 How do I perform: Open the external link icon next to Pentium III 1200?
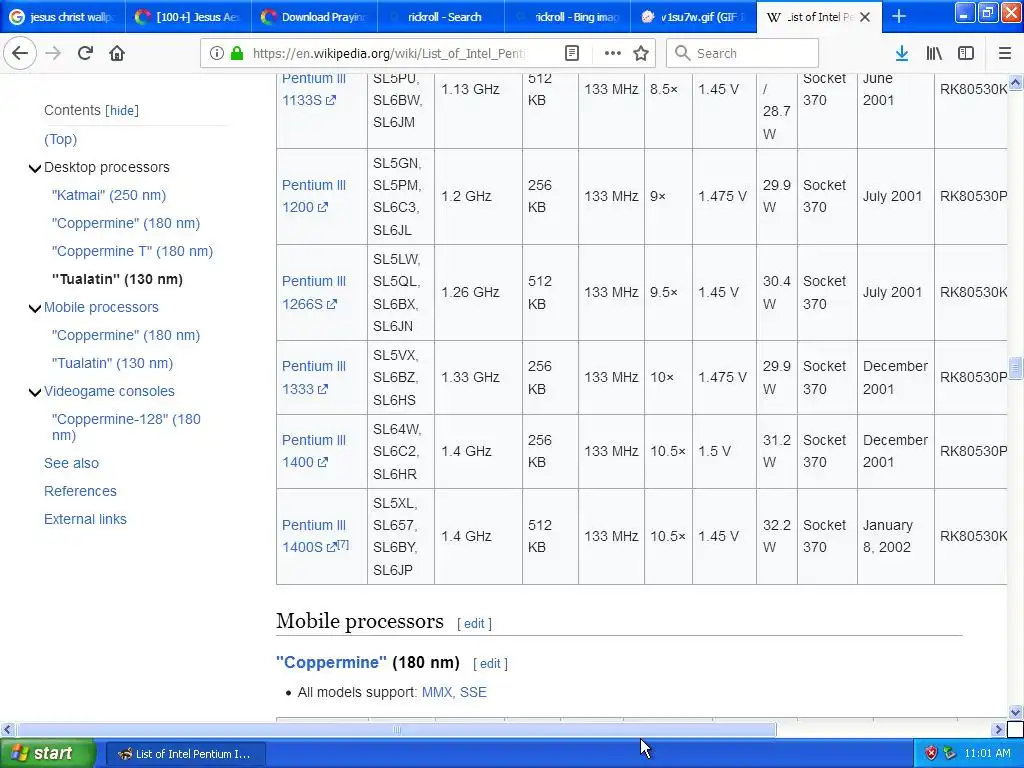323,208
